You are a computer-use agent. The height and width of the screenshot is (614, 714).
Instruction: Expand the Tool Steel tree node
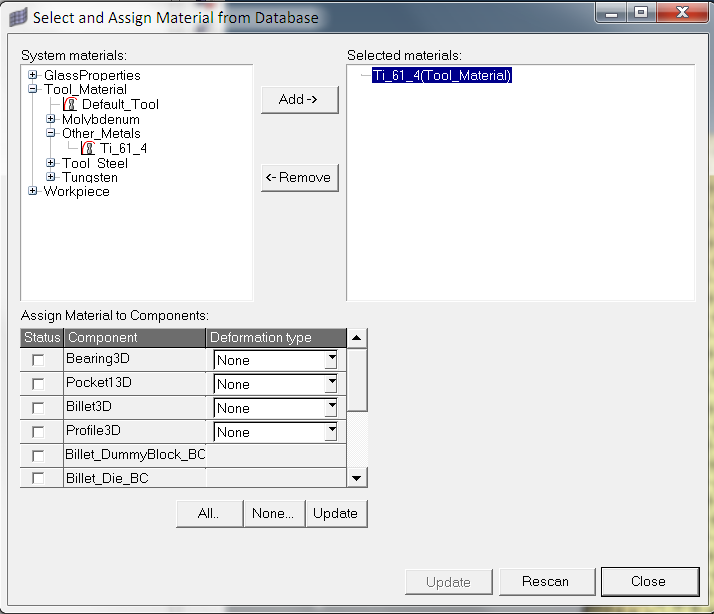[x=51, y=163]
